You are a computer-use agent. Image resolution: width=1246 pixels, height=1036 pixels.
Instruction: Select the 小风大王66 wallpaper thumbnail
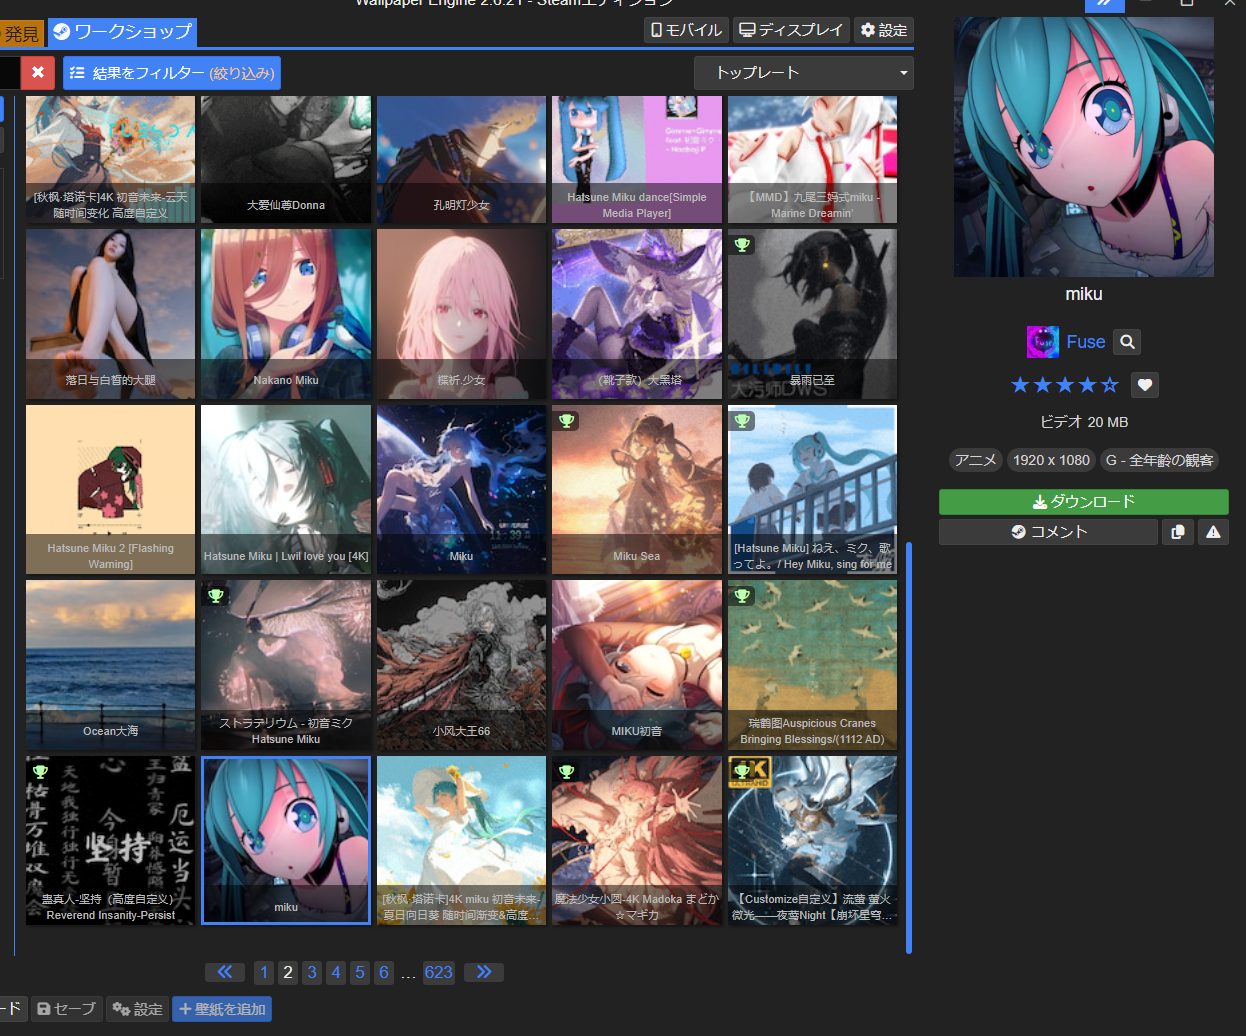point(461,665)
